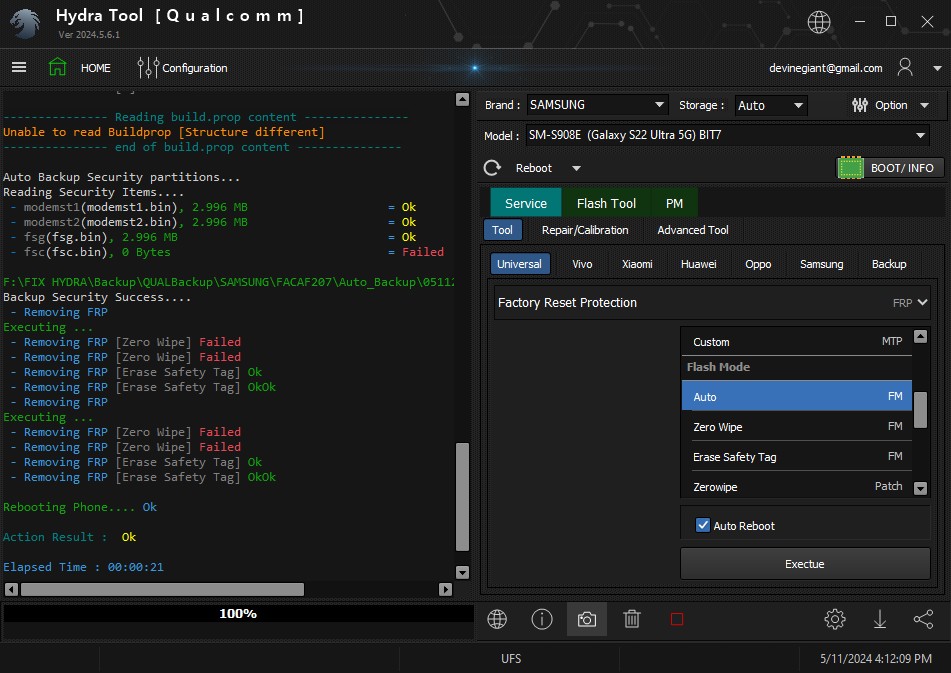The width and height of the screenshot is (951, 673).
Task: Click the share icon
Action: (923, 619)
